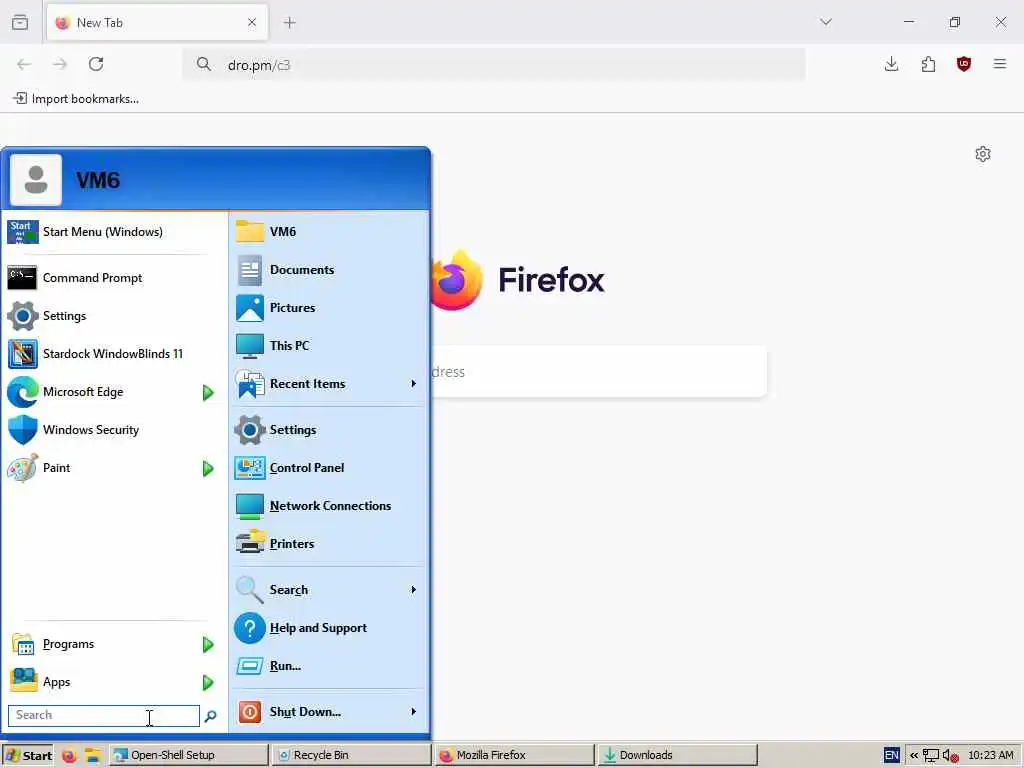Viewport: 1024px width, 768px height.
Task: Reload the current Firefox page
Action: (x=96, y=64)
